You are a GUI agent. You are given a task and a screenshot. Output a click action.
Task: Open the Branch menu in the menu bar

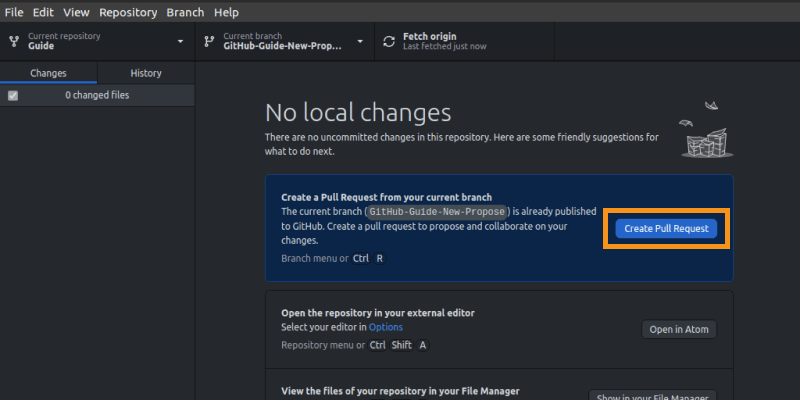pos(185,12)
